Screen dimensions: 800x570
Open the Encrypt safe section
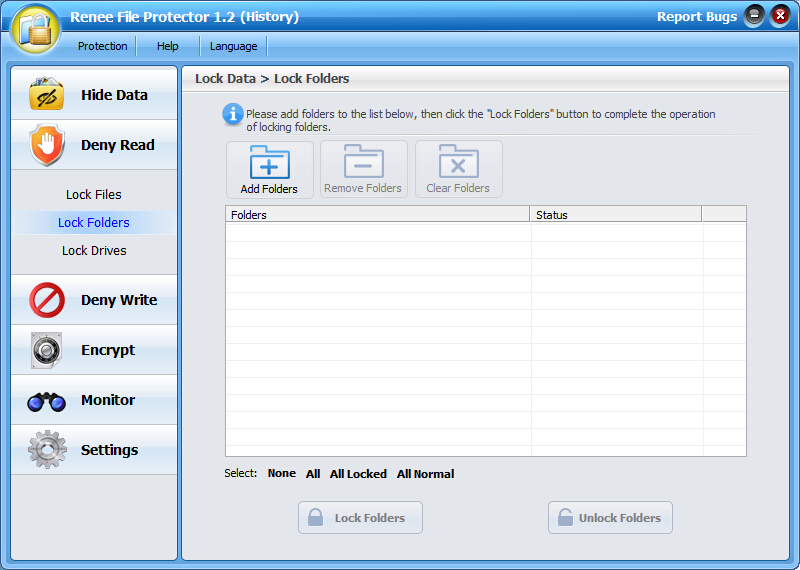(x=94, y=350)
